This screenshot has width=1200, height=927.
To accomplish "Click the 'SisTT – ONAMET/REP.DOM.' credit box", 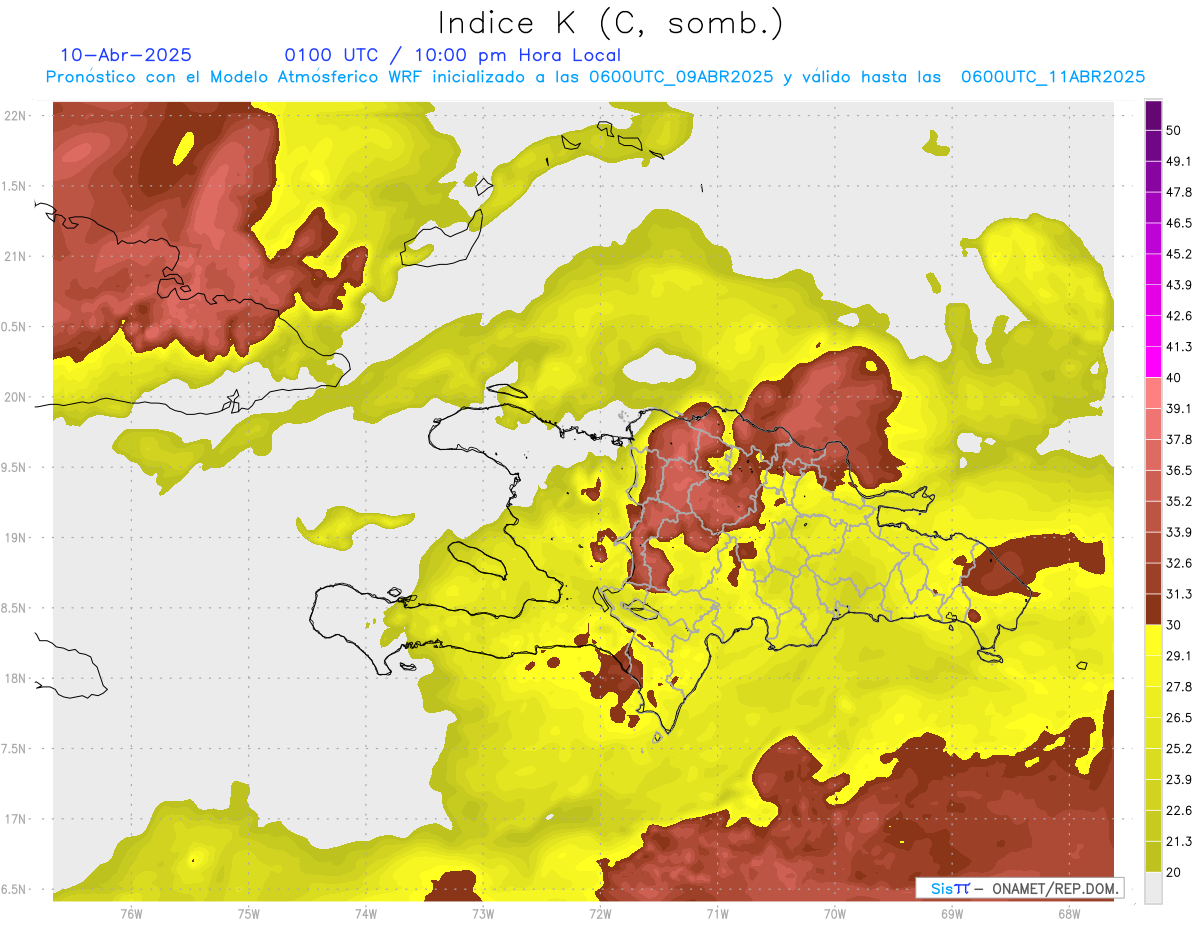I will pyautogui.click(x=1019, y=888).
